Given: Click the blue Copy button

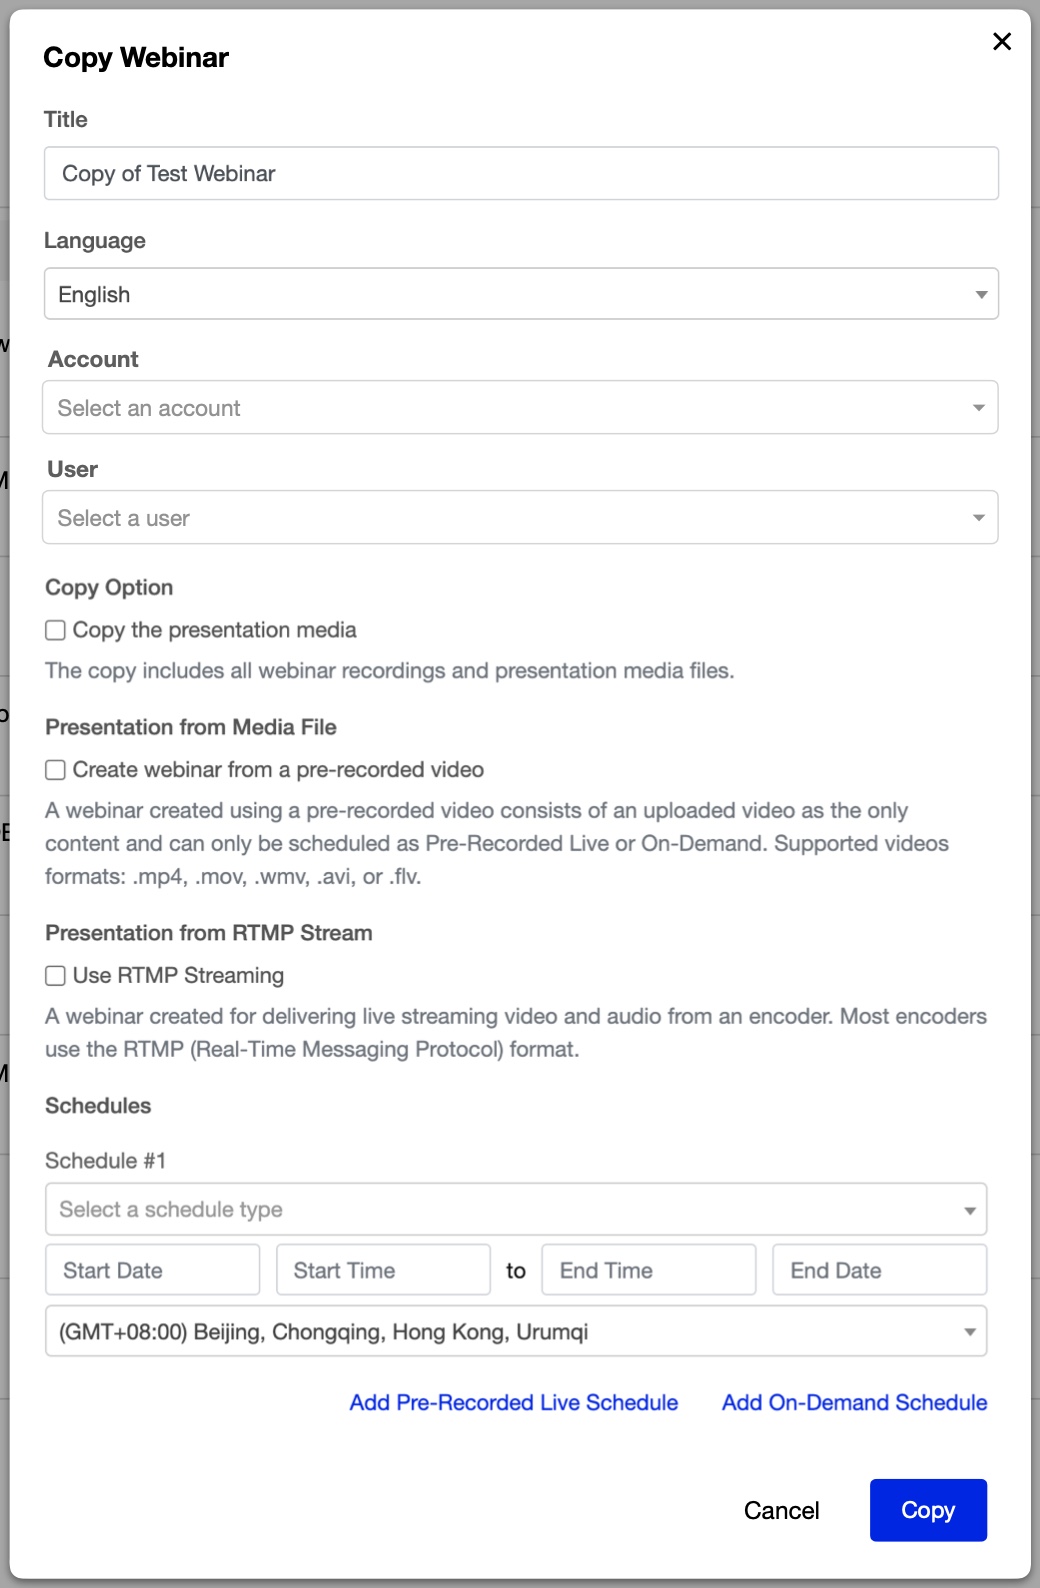Looking at the screenshot, I should click(928, 1510).
